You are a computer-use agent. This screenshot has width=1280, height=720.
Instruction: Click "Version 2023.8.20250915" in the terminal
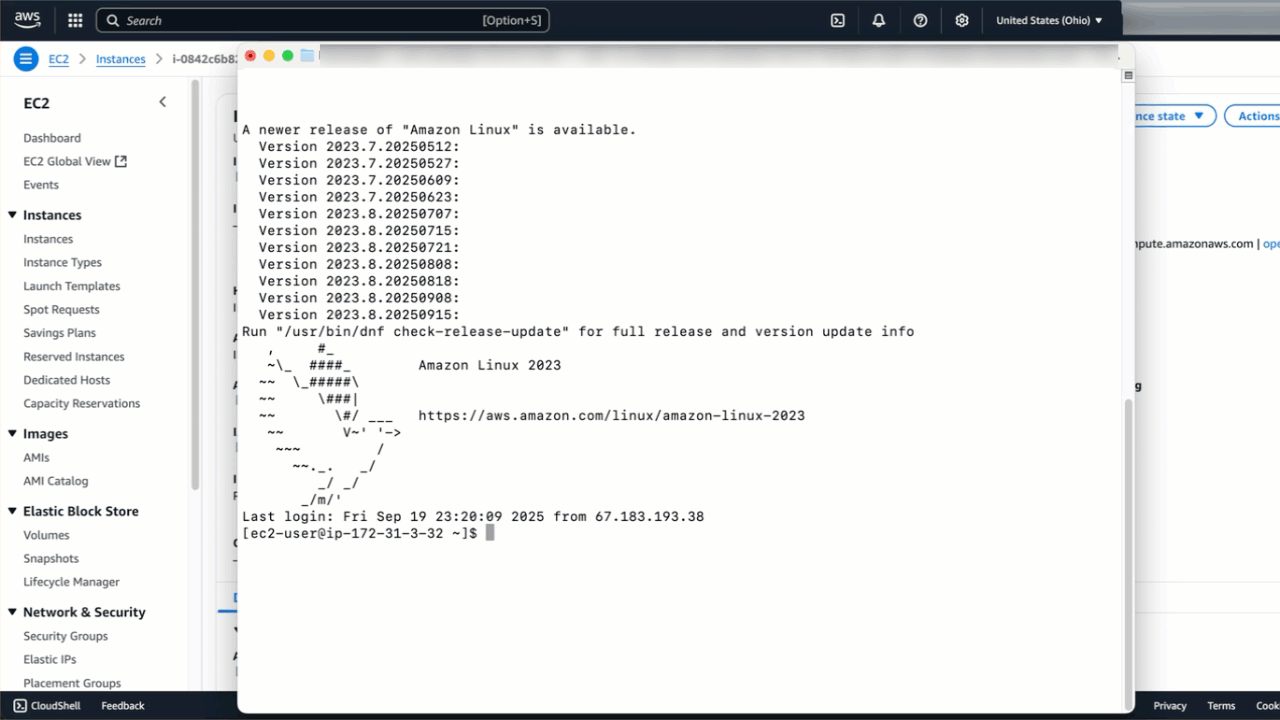pos(359,315)
